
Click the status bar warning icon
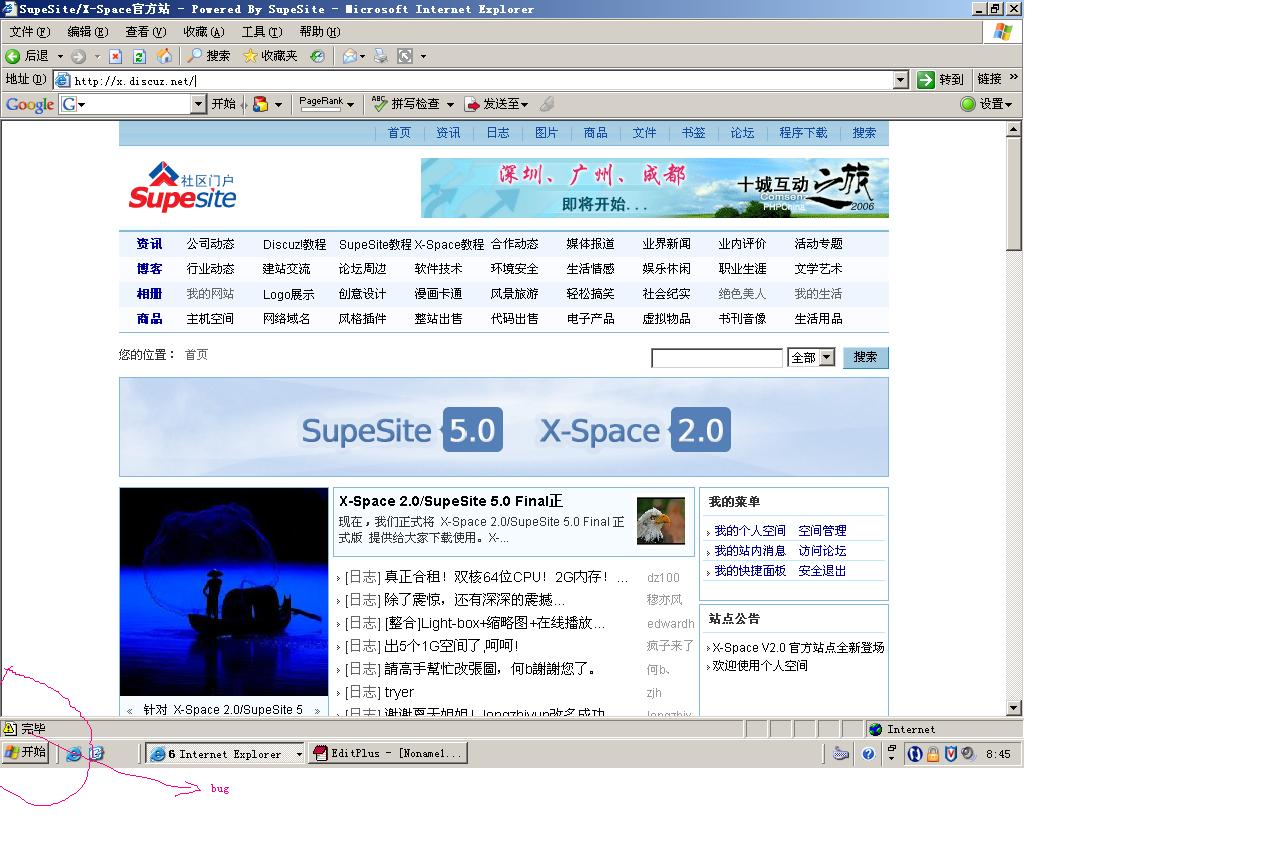[x=10, y=729]
